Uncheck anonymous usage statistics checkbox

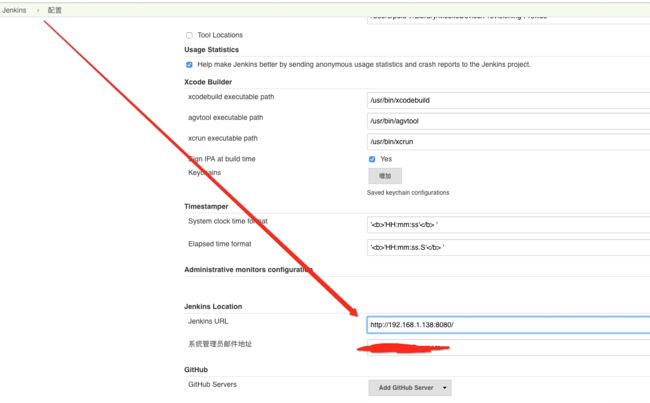pyautogui.click(x=189, y=65)
